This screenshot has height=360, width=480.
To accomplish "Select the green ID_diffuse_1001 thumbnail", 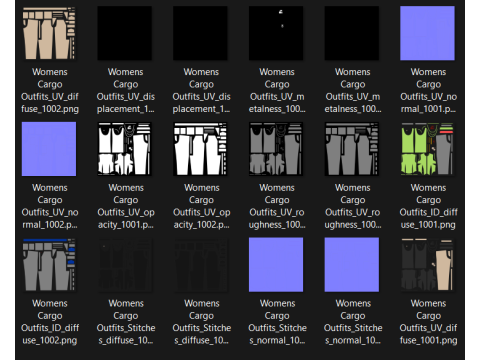I will coord(427,149).
